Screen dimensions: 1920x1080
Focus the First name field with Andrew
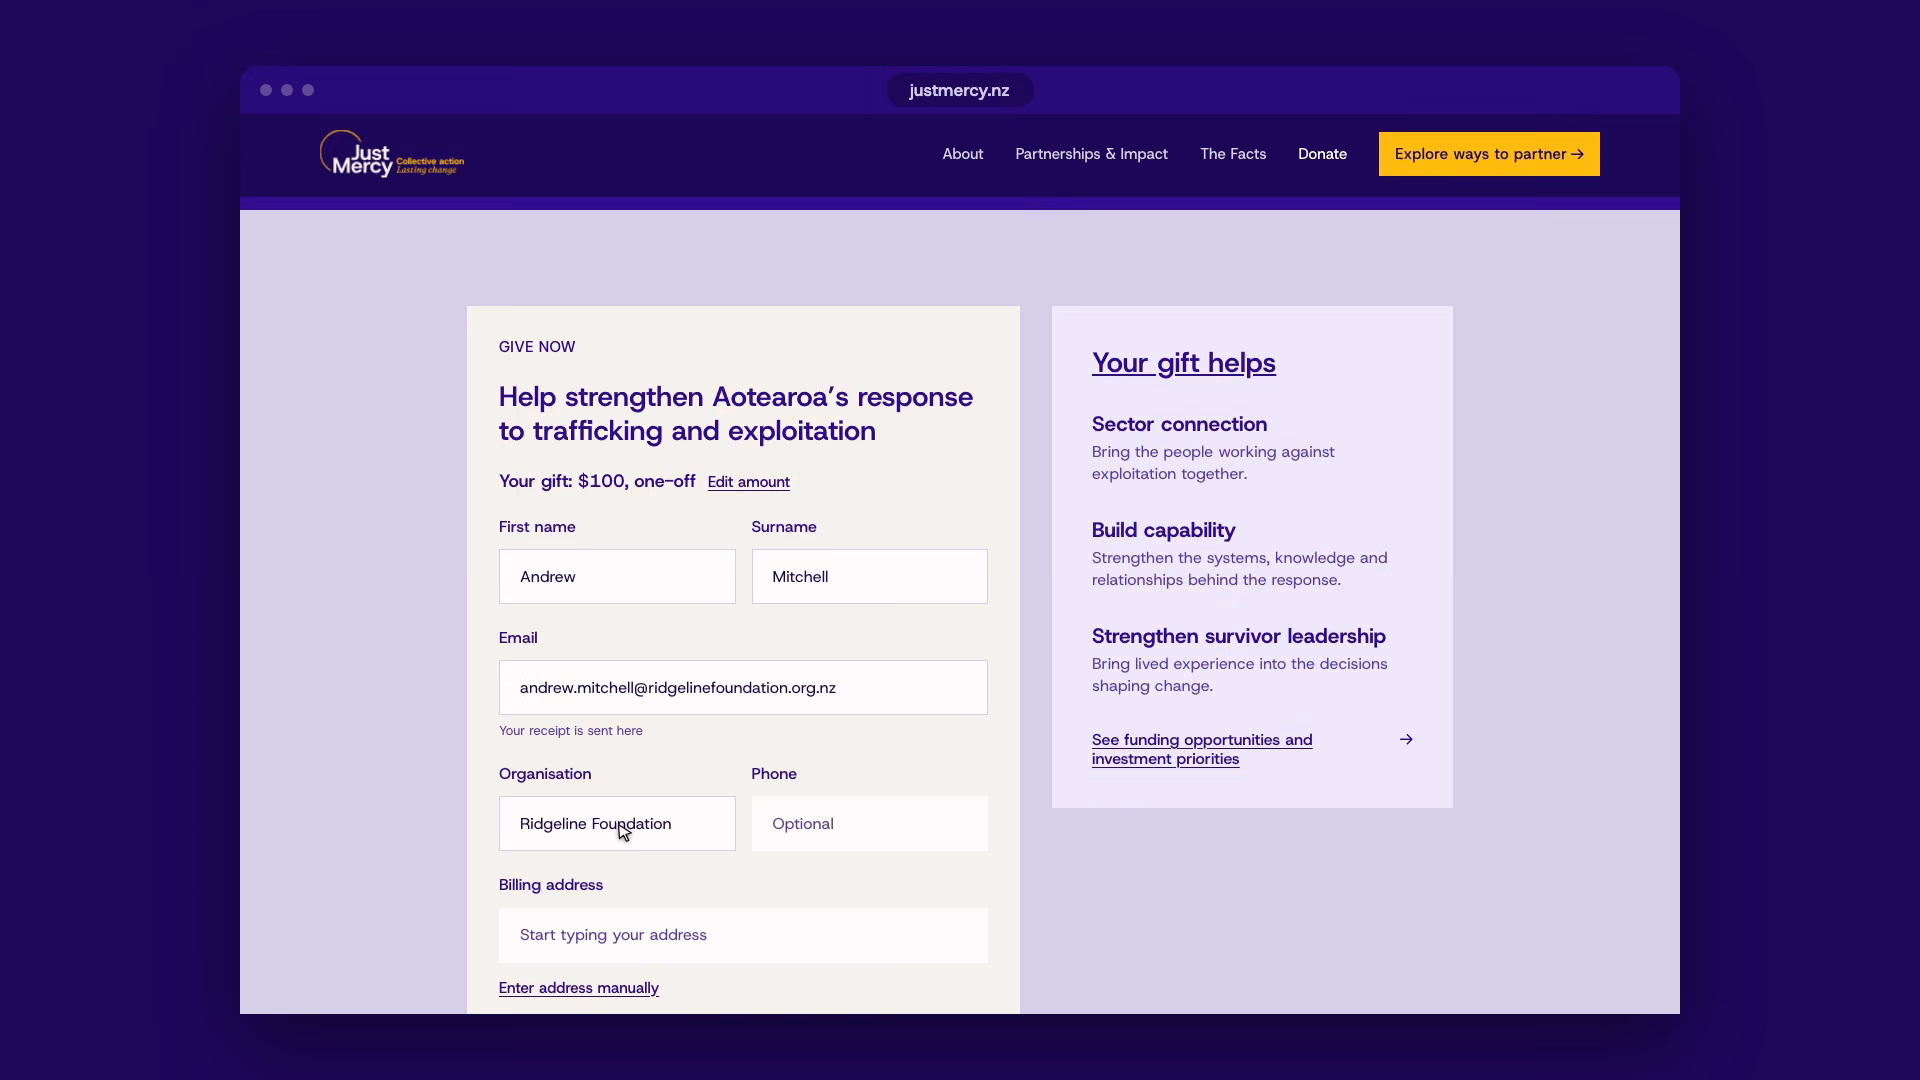(x=617, y=576)
